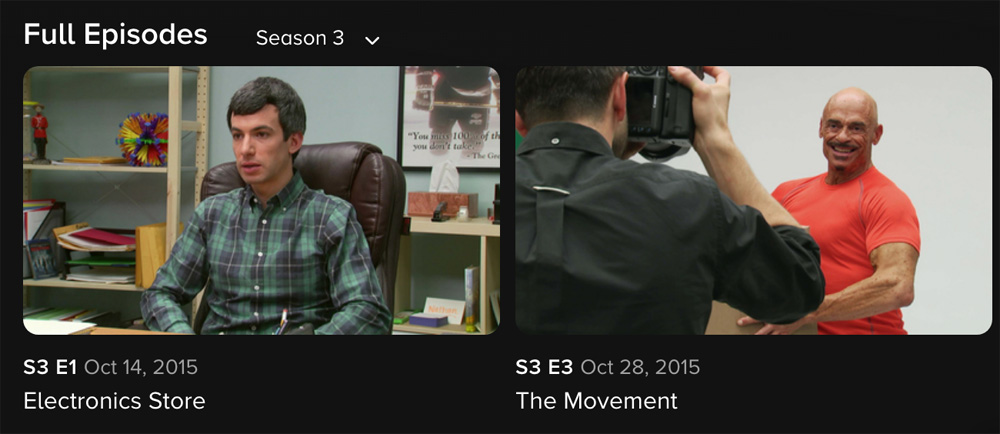The image size is (1000, 434).
Task: Click the colorful spiky ball on shelf
Action: pos(143,139)
